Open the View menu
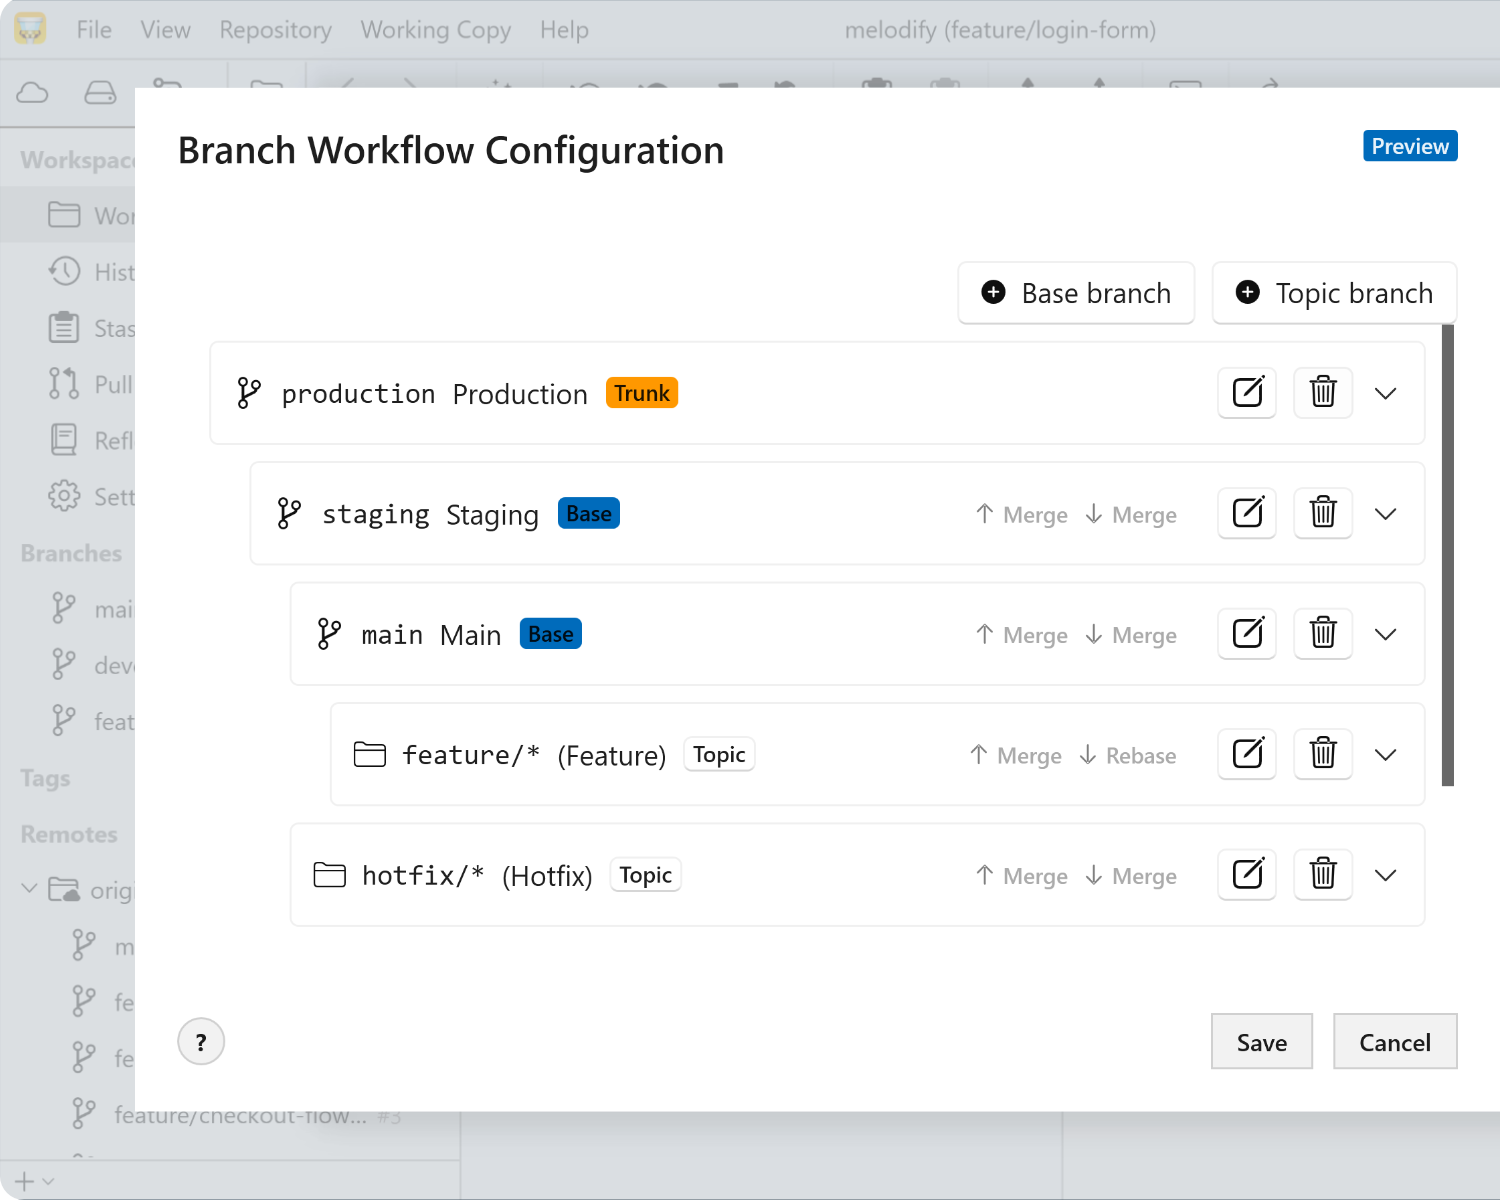Image resolution: width=1500 pixels, height=1200 pixels. pos(165,30)
